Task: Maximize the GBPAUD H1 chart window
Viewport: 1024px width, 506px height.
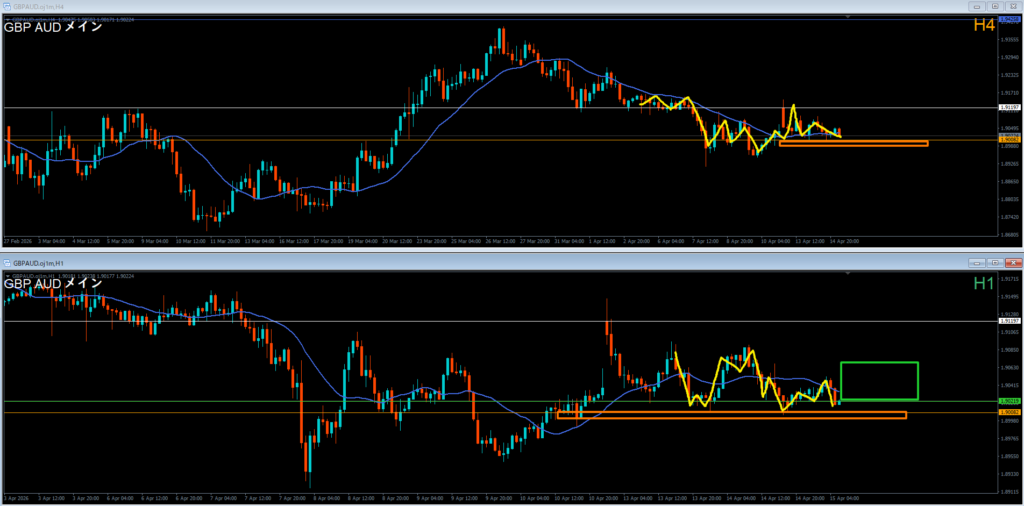Action: (x=996, y=262)
